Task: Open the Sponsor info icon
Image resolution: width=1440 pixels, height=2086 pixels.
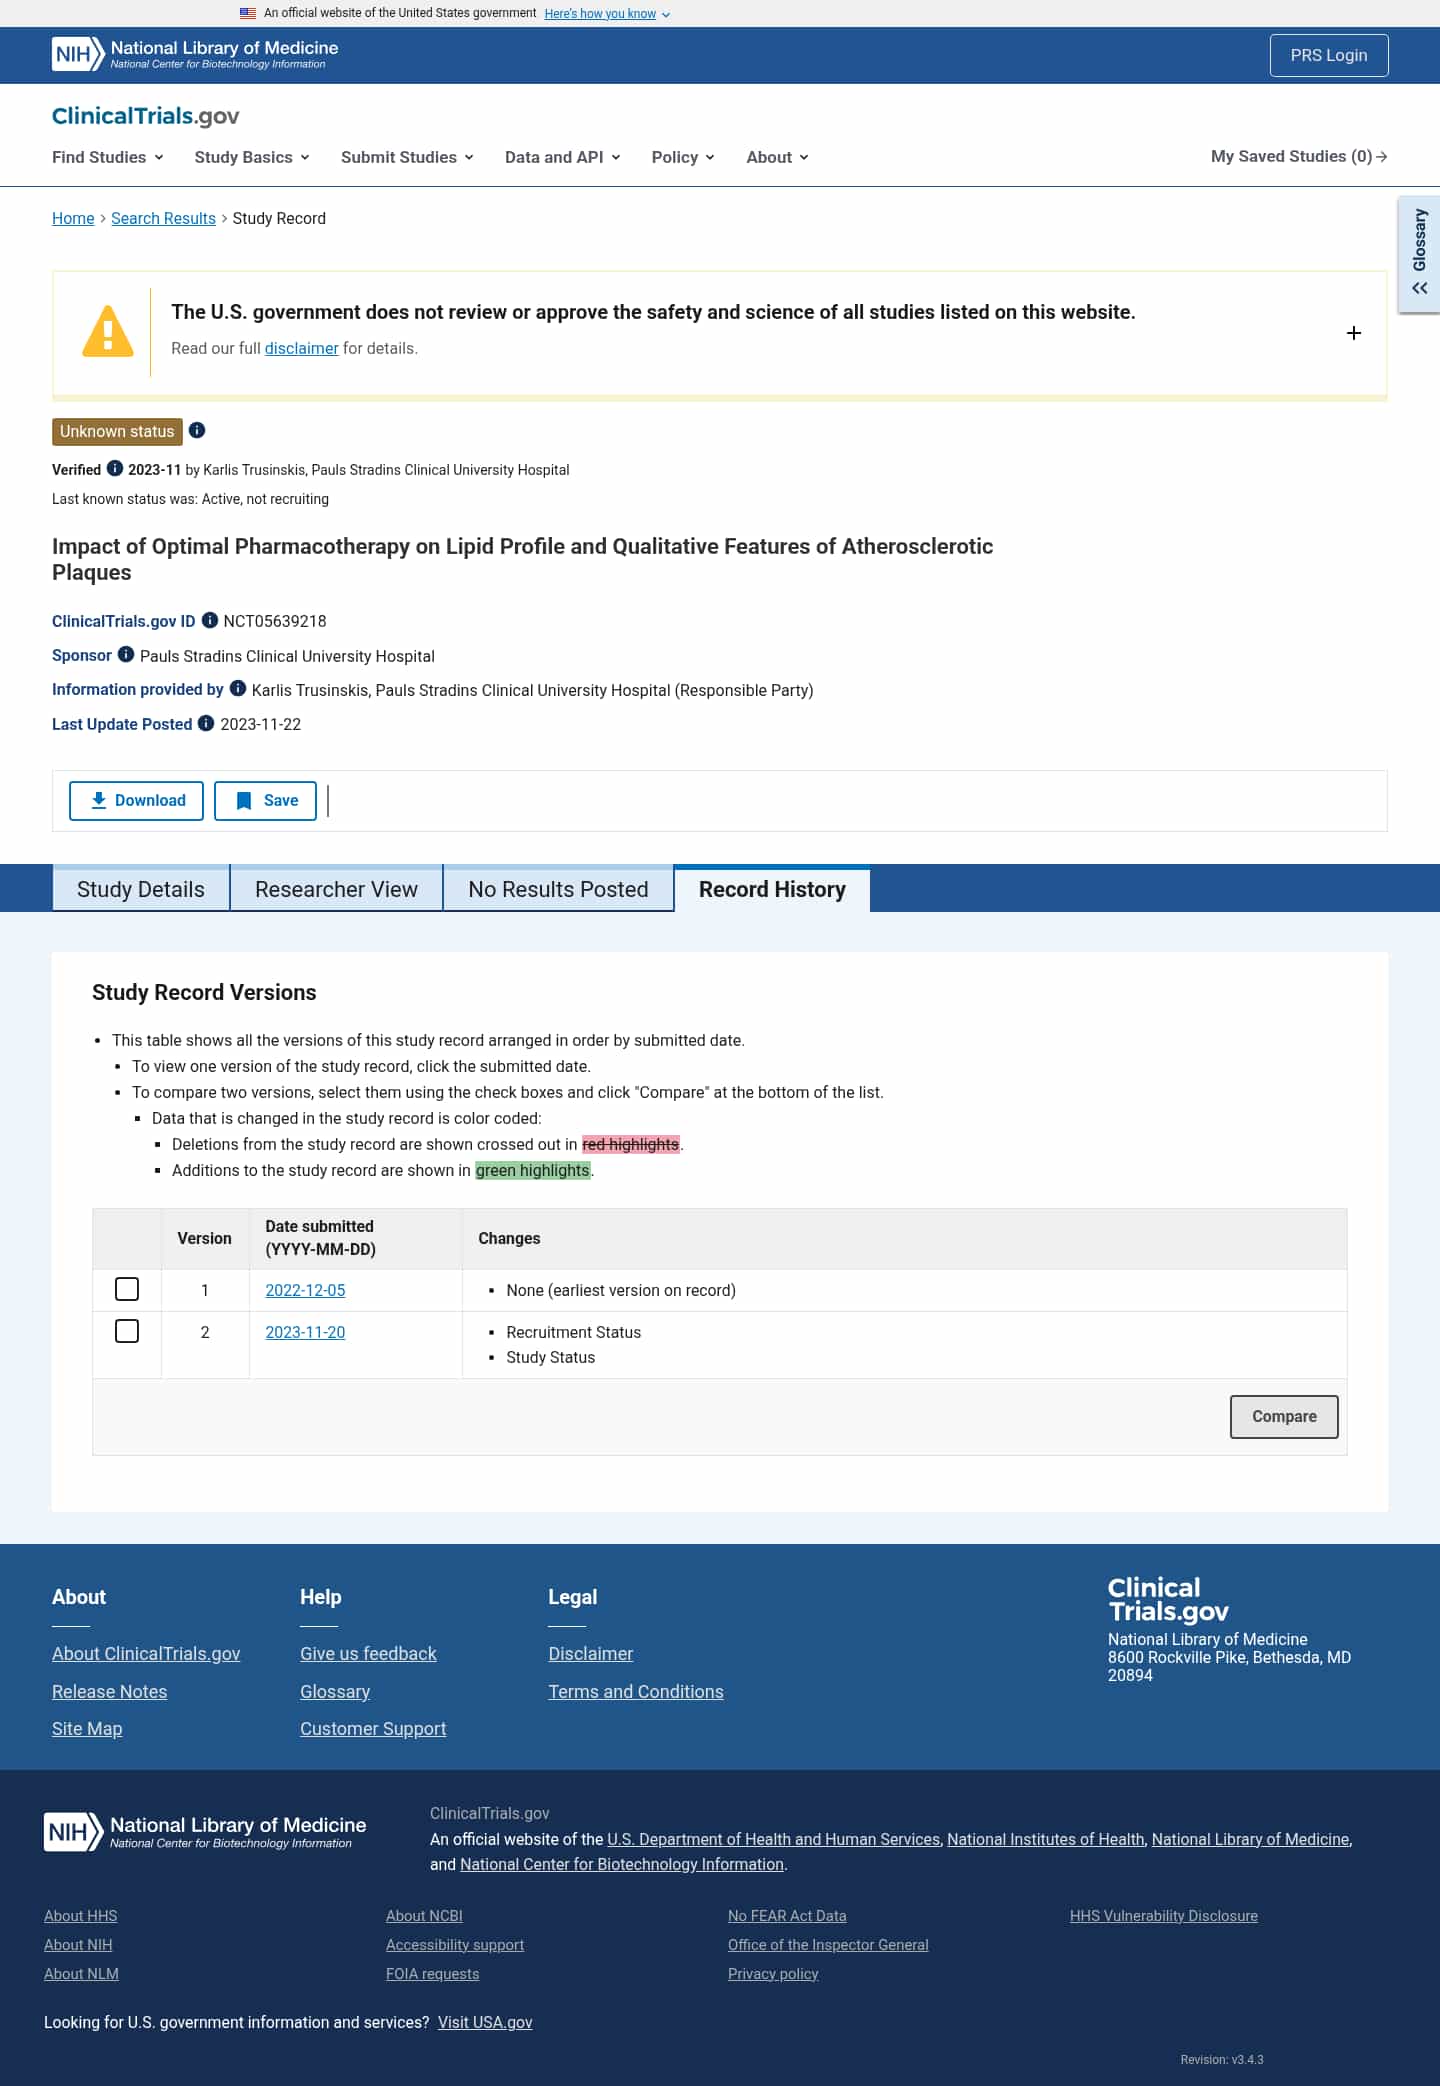Action: pos(126,654)
